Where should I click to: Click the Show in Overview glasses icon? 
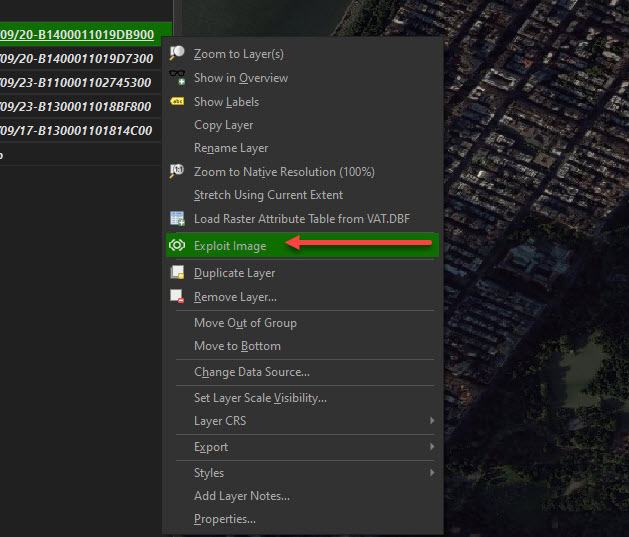pos(177,78)
